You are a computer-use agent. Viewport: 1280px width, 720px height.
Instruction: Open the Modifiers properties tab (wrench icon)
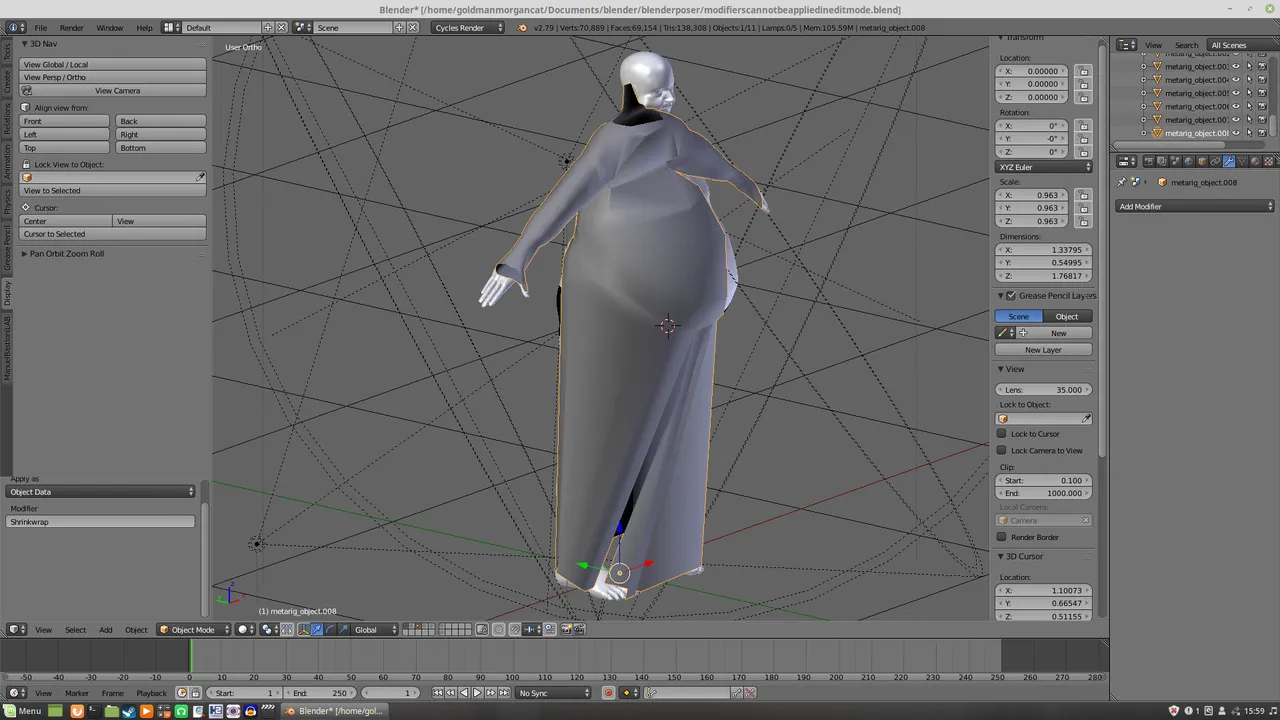(x=1229, y=161)
